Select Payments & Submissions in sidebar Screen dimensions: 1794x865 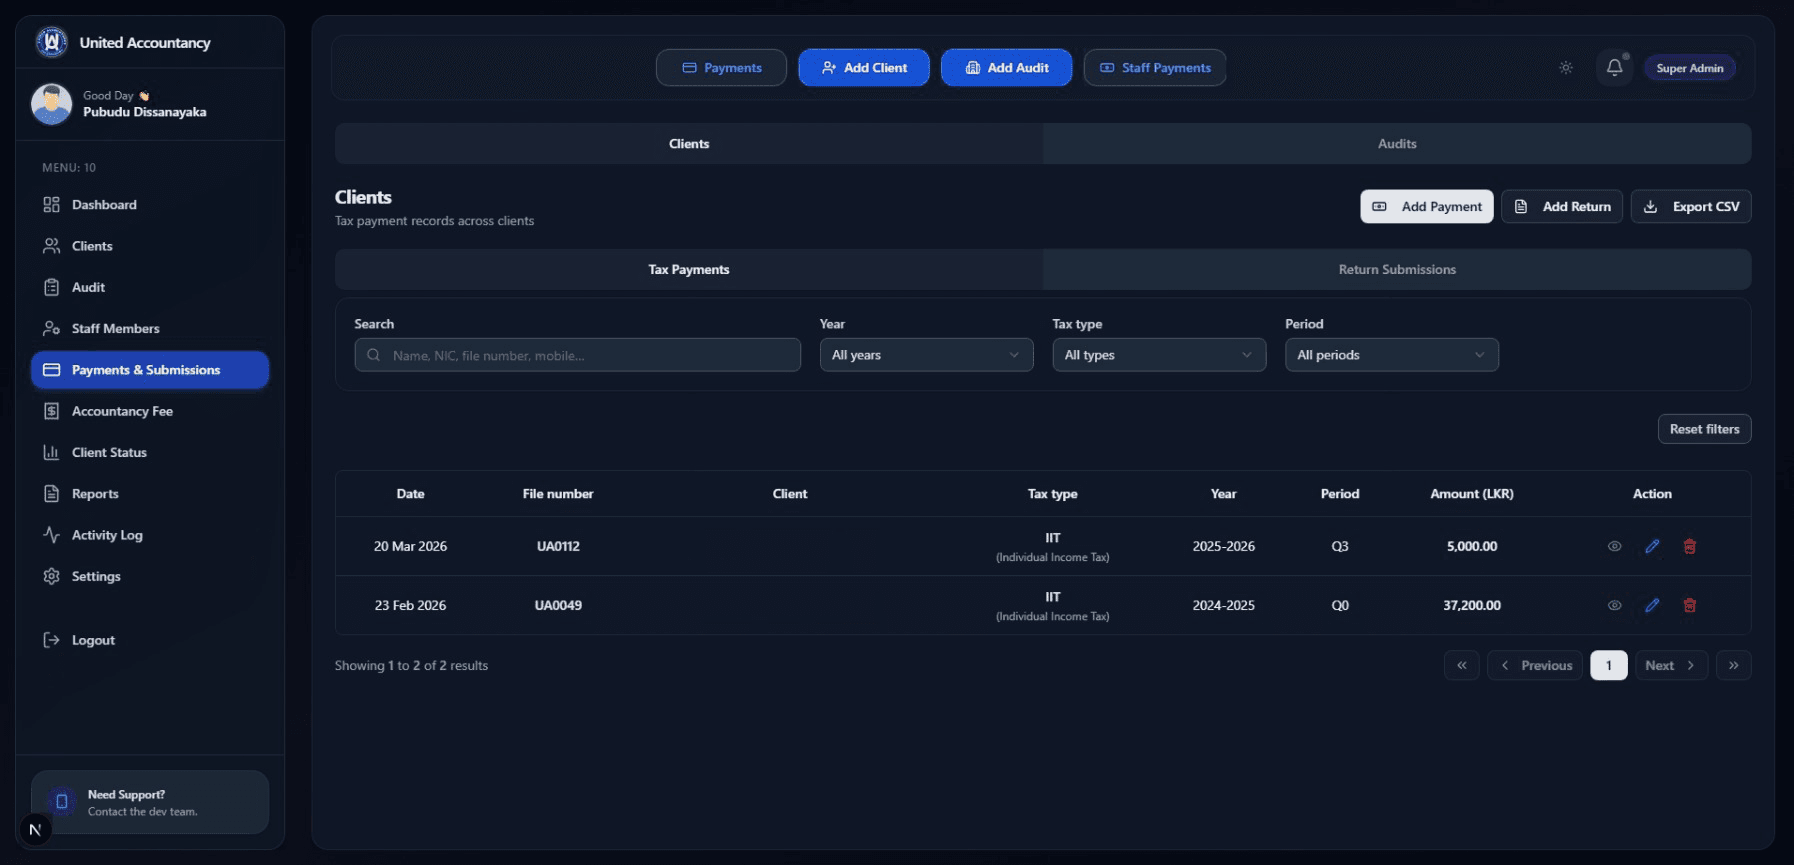click(x=150, y=370)
